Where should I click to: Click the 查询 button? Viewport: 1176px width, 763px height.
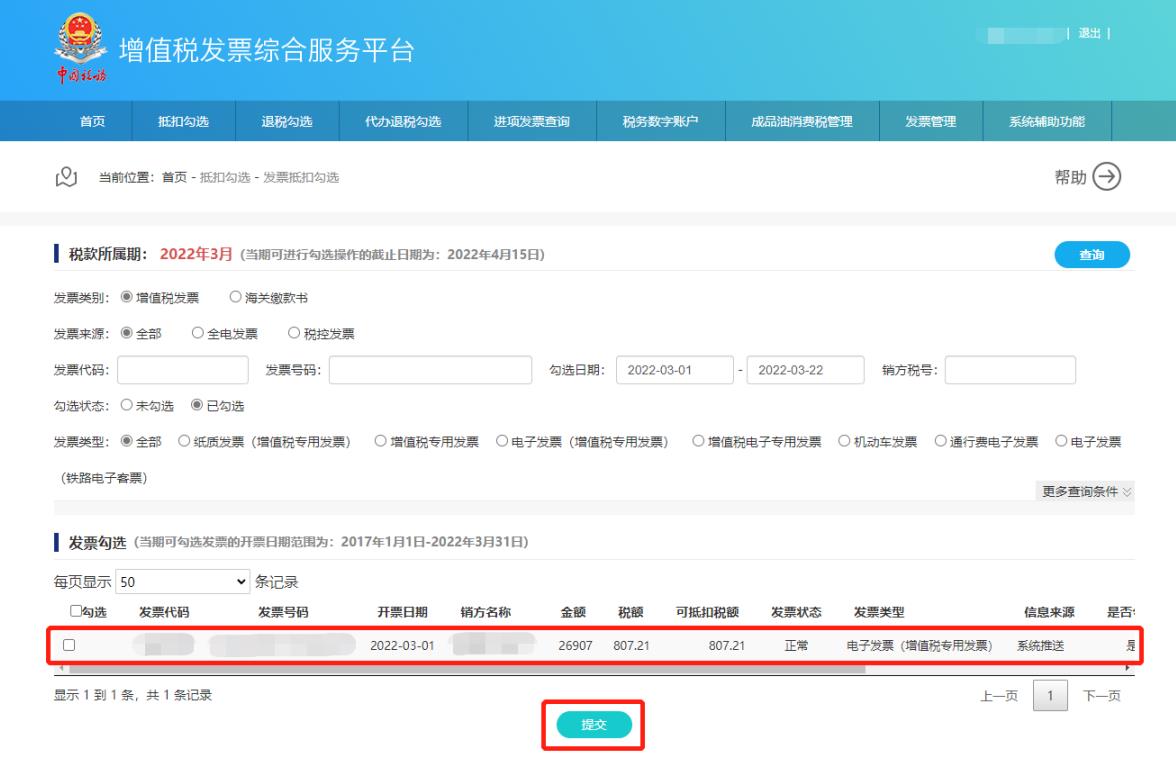(1092, 255)
